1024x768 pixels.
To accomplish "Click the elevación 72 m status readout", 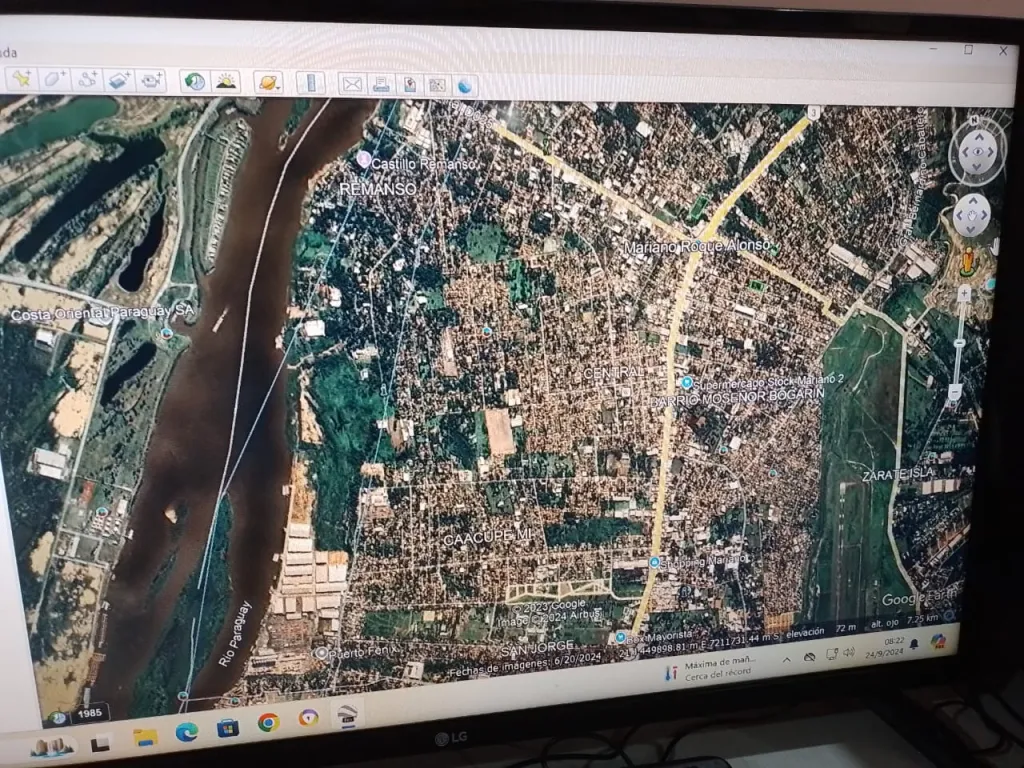I will click(x=821, y=631).
